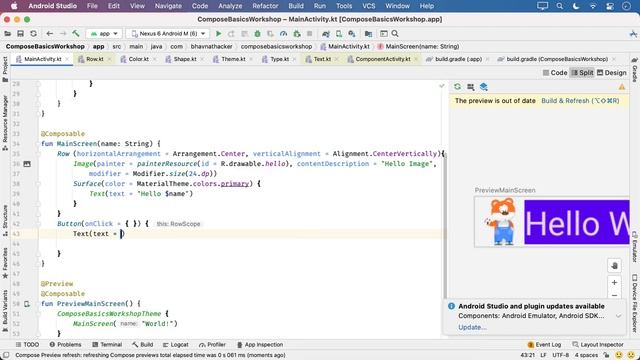Toggle the Project tool window

pyautogui.click(x=5, y=69)
